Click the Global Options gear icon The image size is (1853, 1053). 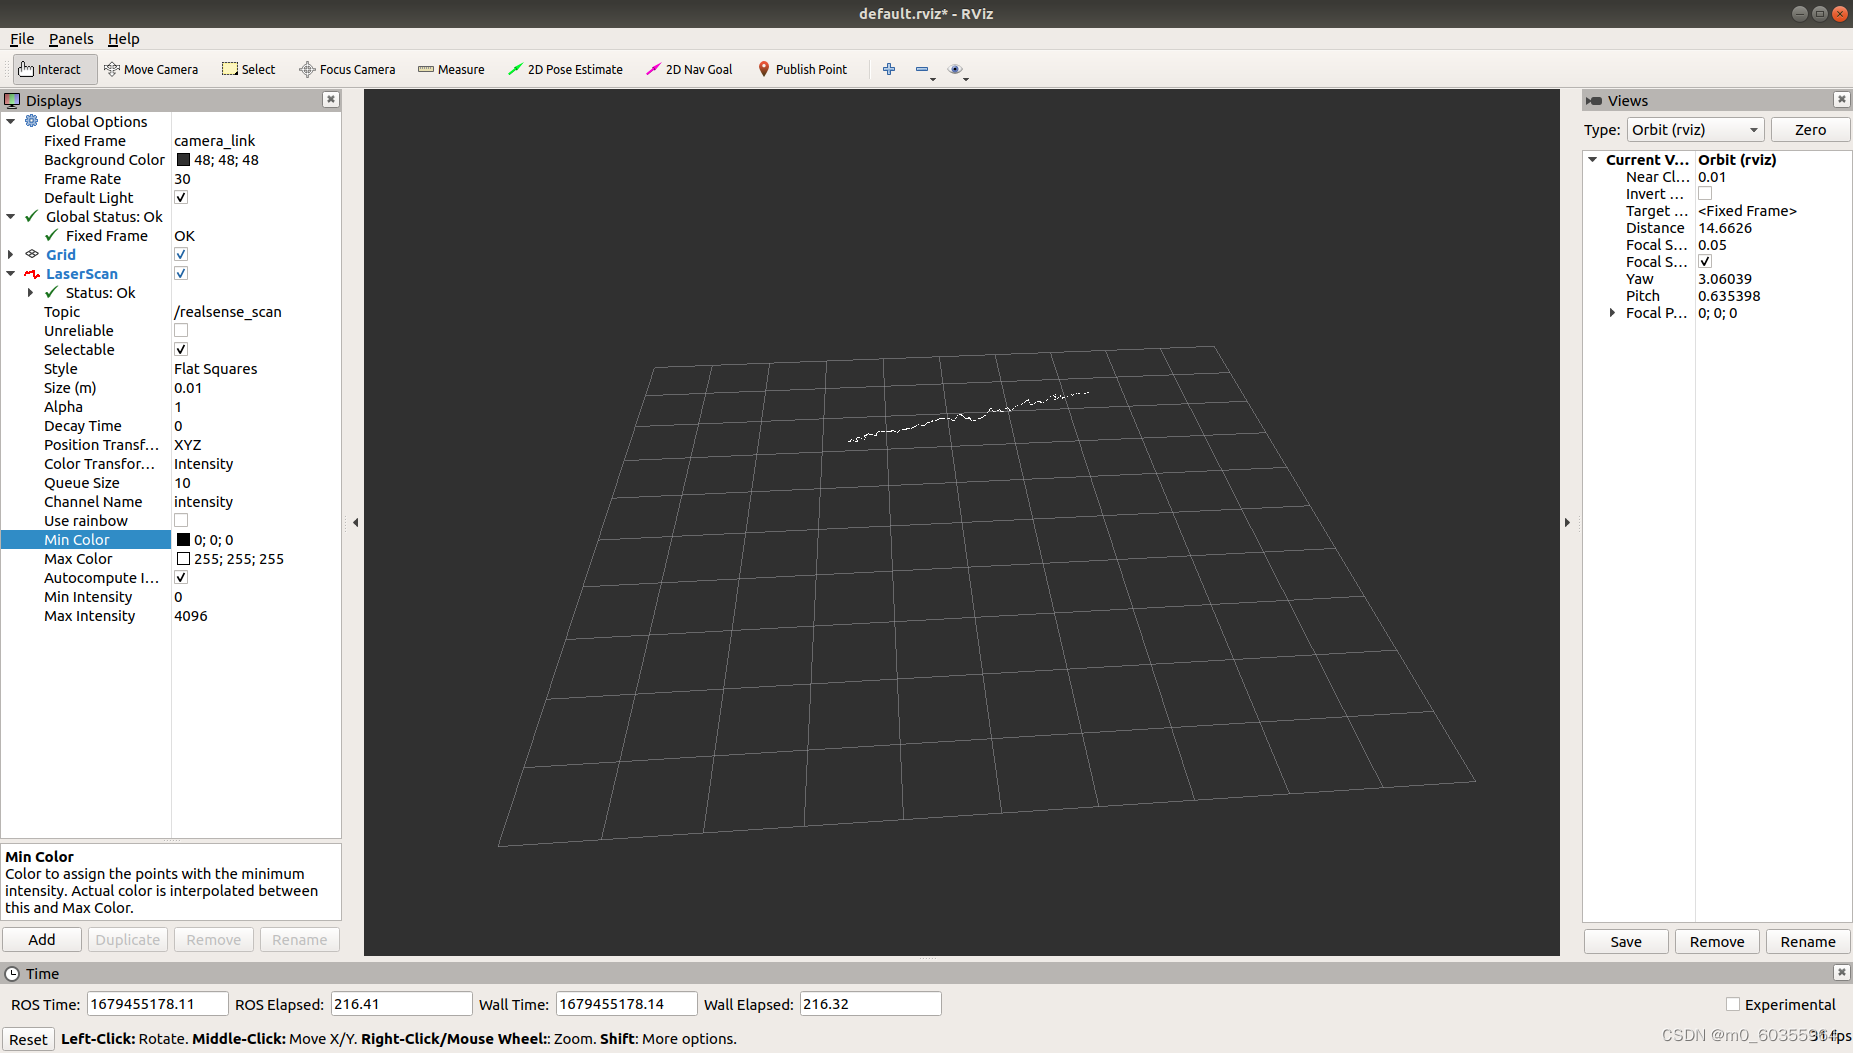click(x=32, y=121)
